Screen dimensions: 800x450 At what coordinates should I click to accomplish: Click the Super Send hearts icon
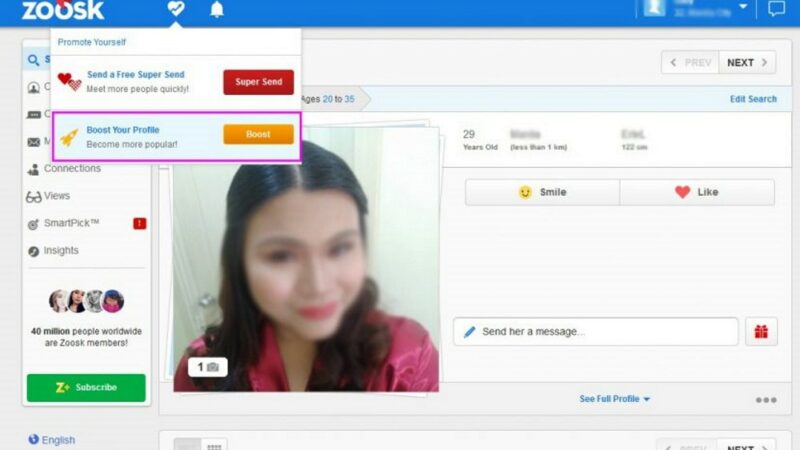[x=69, y=82]
